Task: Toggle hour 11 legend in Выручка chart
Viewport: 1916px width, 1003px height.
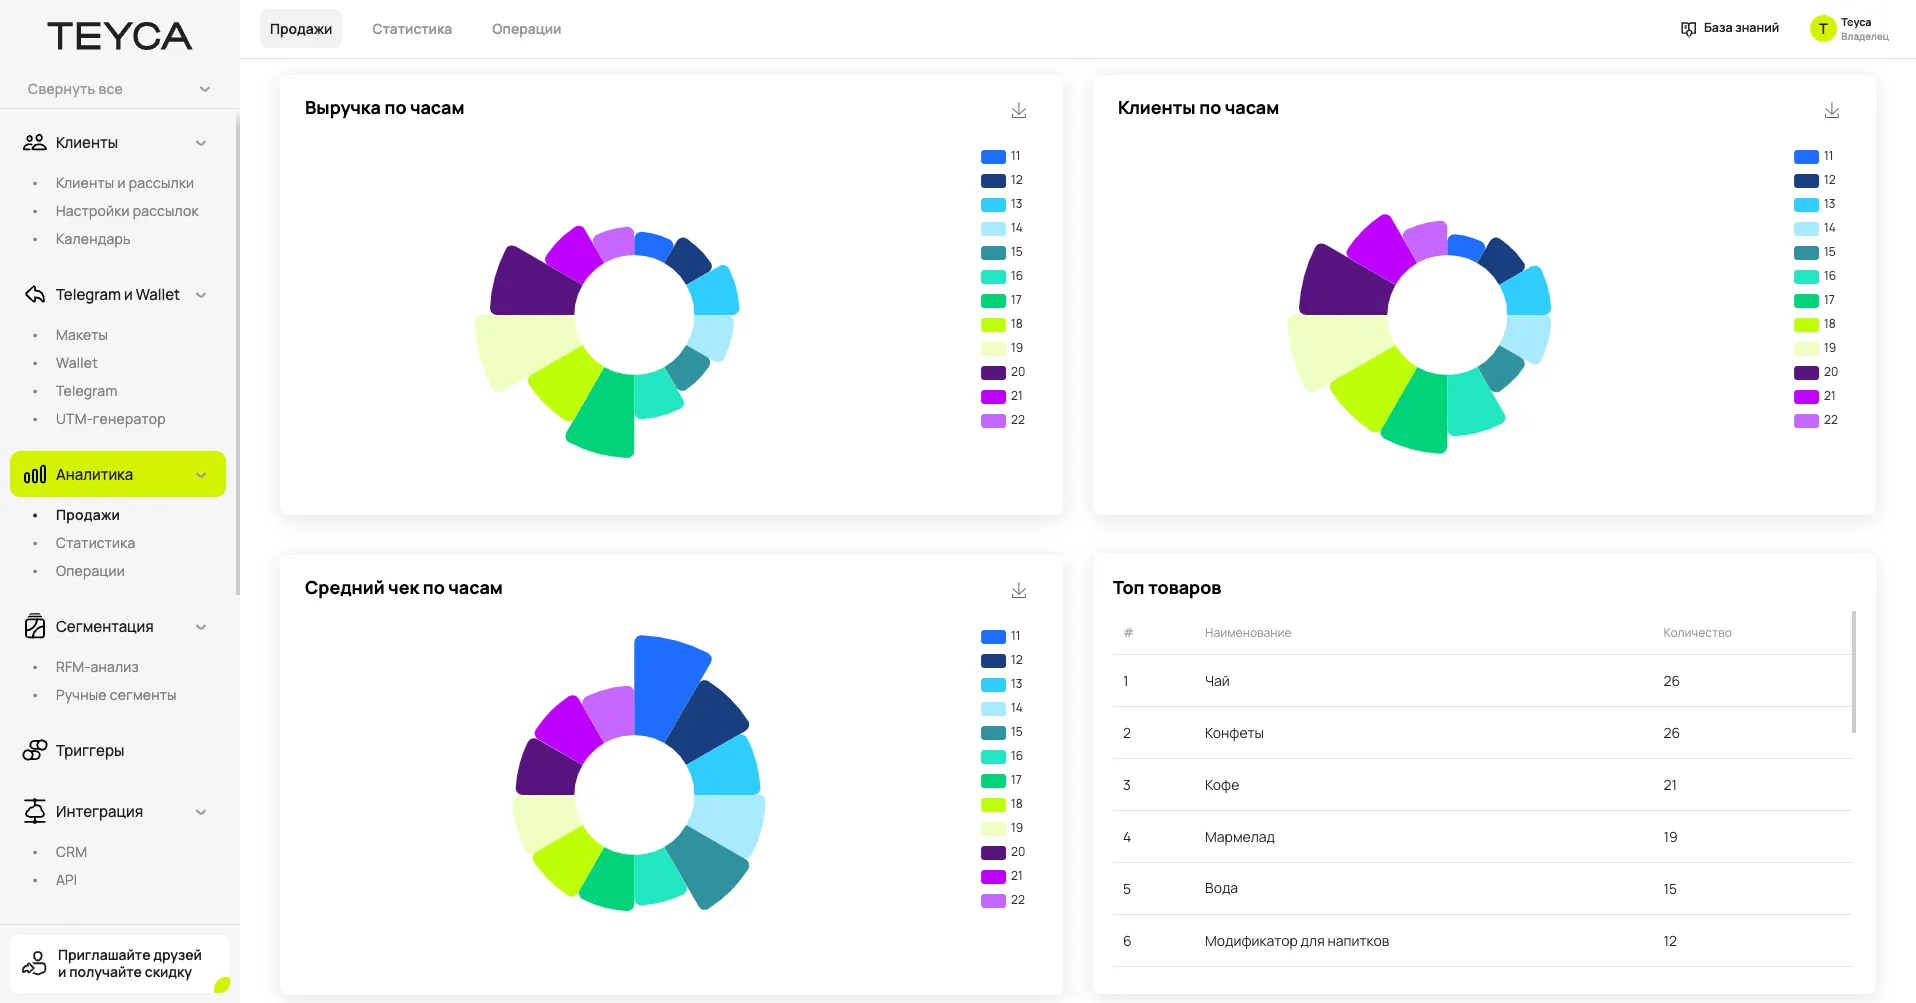Action: 1001,157
